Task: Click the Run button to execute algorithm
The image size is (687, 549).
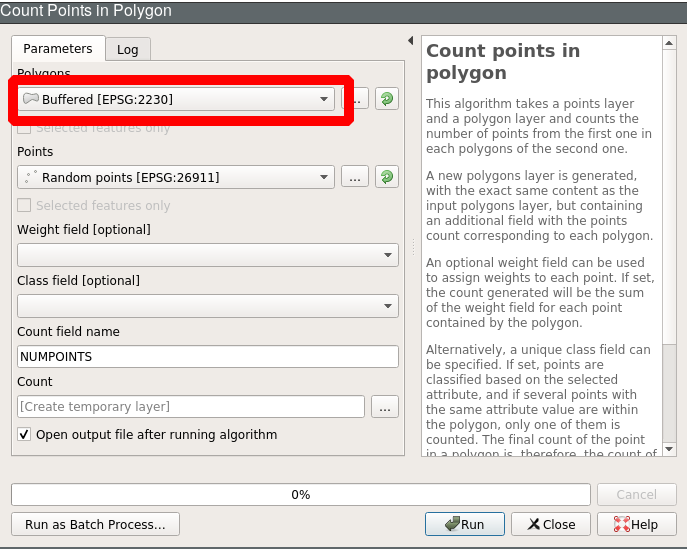Action: coord(464,524)
